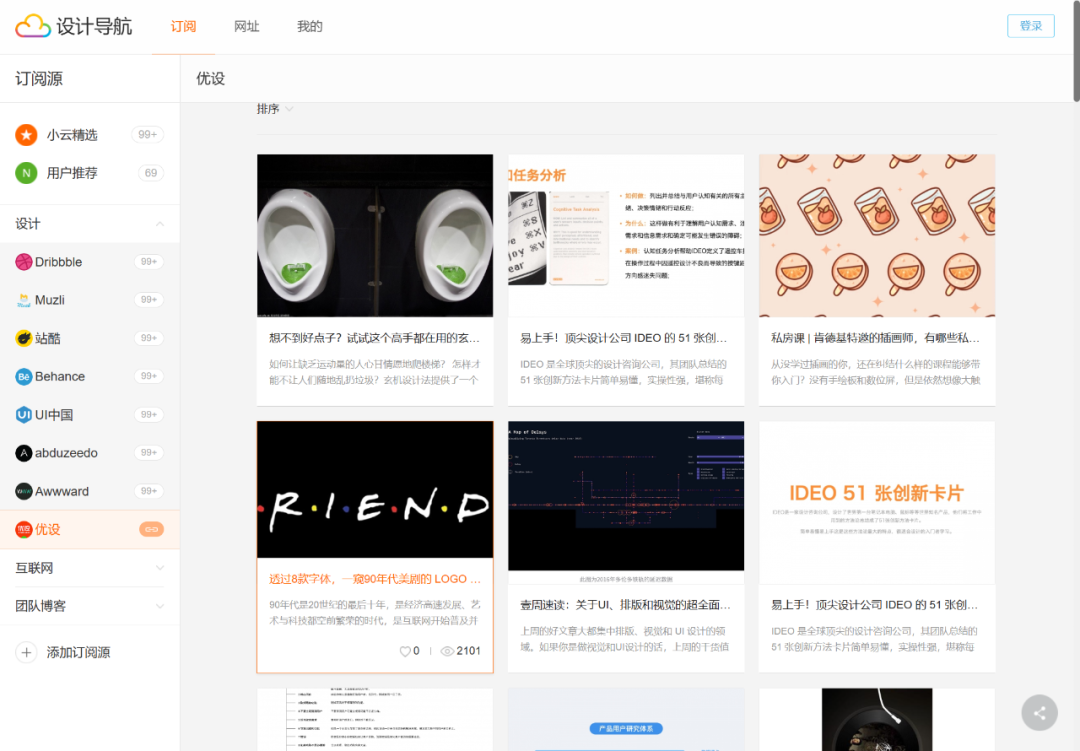Click the orange badge beside 优设
The image size is (1080, 751).
(x=152, y=529)
